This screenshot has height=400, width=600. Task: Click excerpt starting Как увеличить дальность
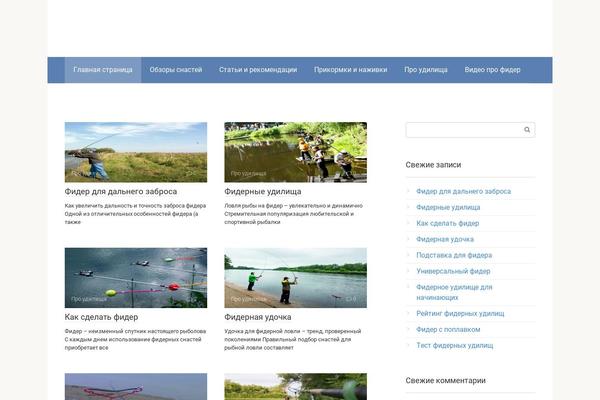pyautogui.click(x=135, y=214)
